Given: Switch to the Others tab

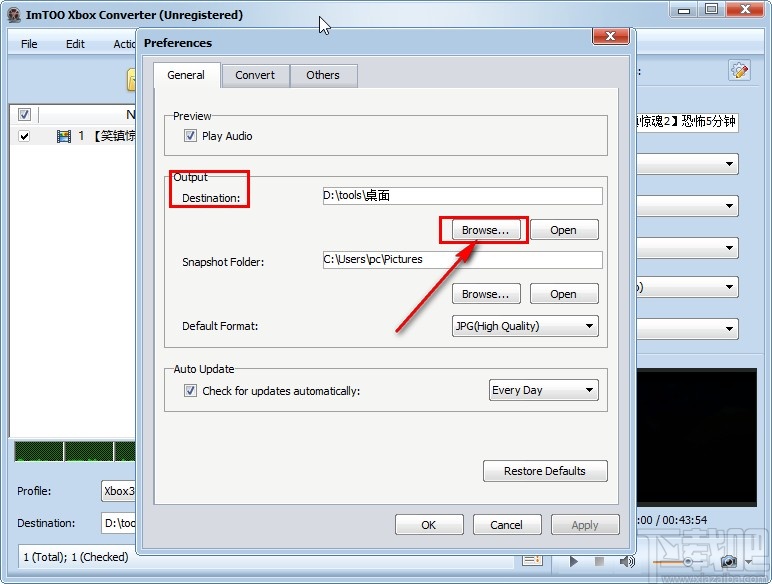Looking at the screenshot, I should [x=323, y=75].
